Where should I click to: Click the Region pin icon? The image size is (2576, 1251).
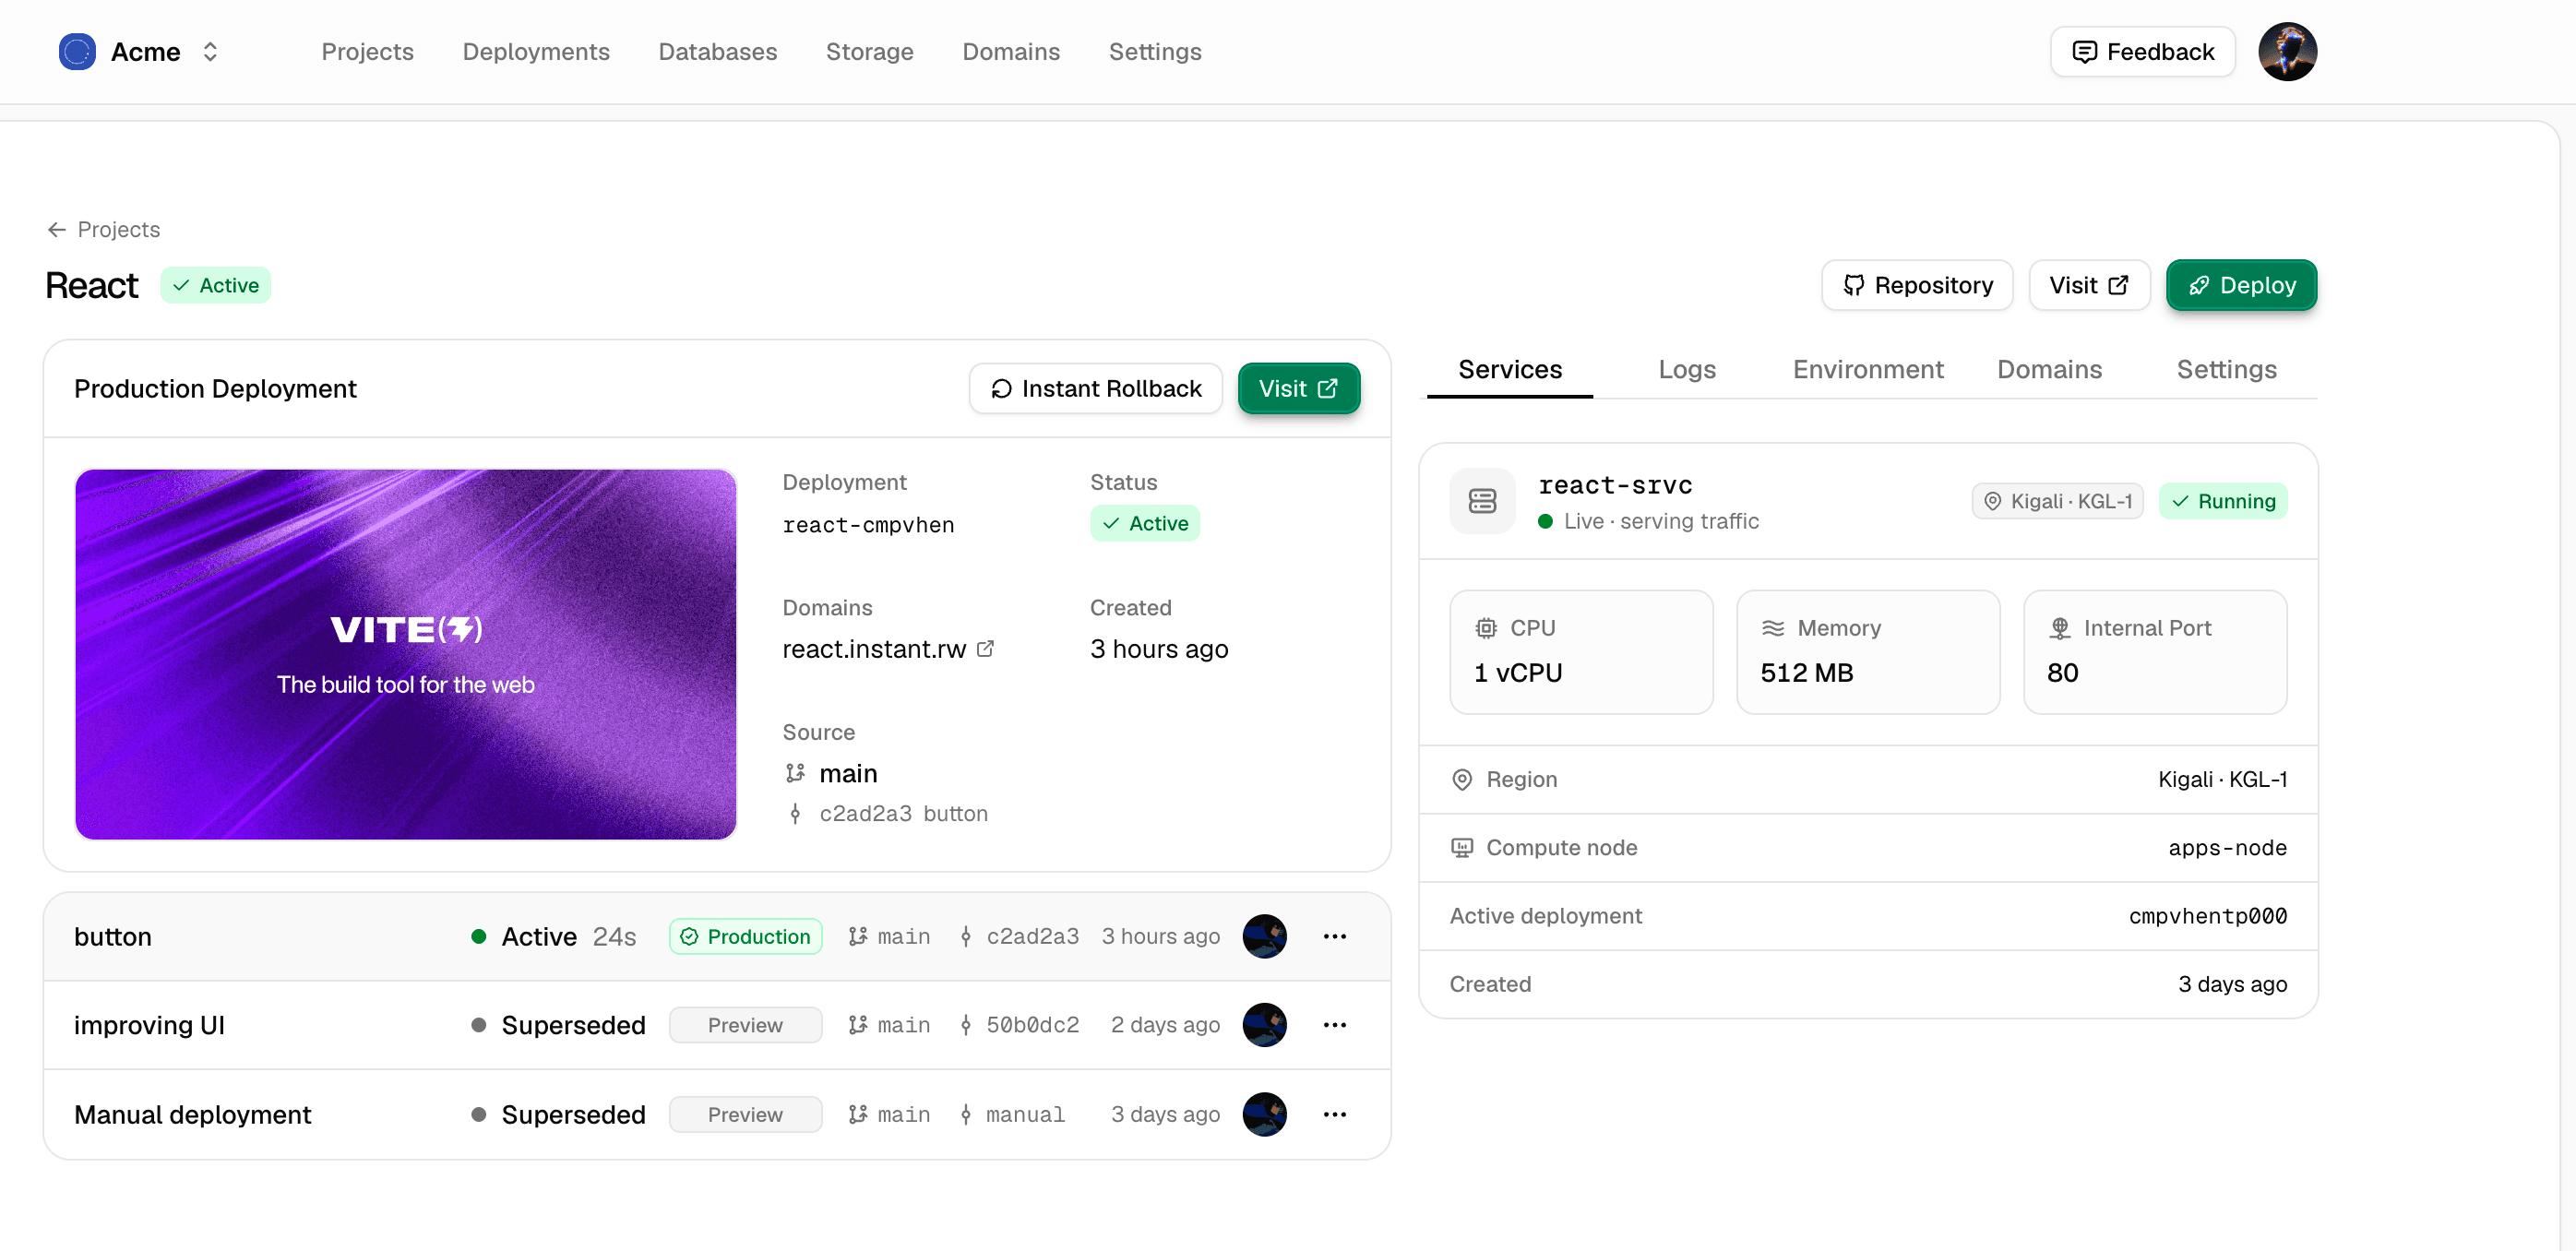pyautogui.click(x=1461, y=780)
